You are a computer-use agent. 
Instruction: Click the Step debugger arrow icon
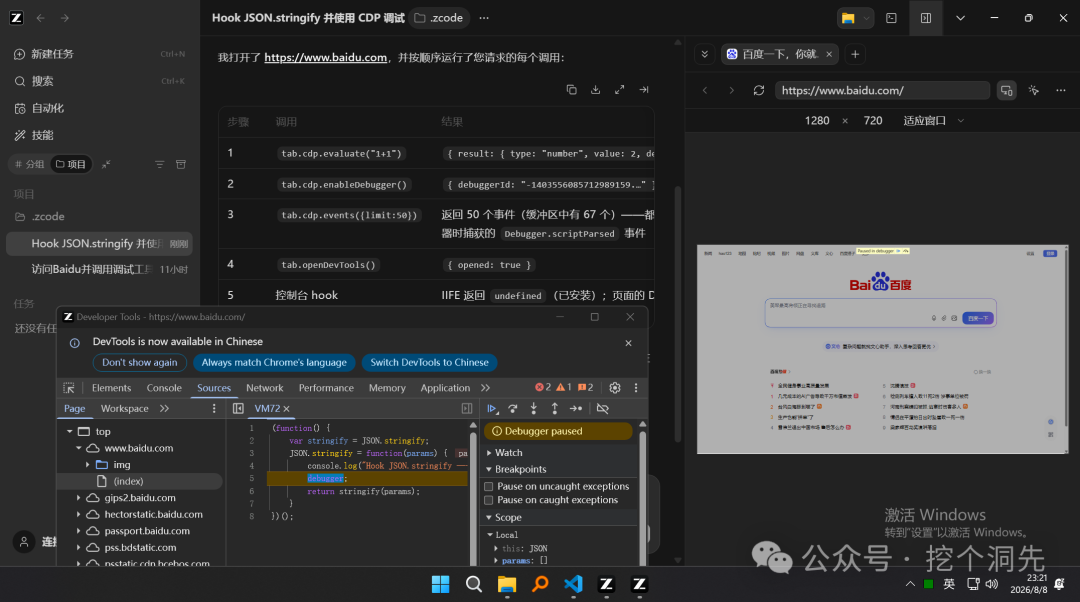[576, 408]
